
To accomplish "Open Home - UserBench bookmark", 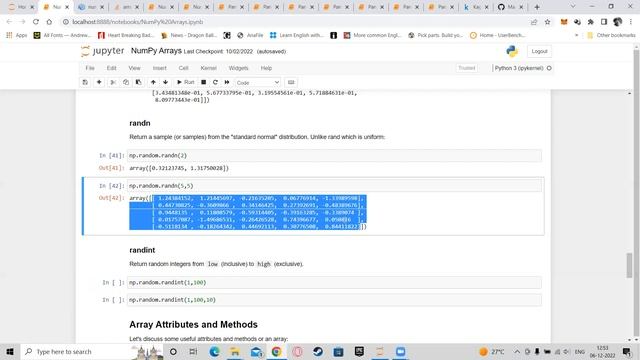I will point(498,36).
